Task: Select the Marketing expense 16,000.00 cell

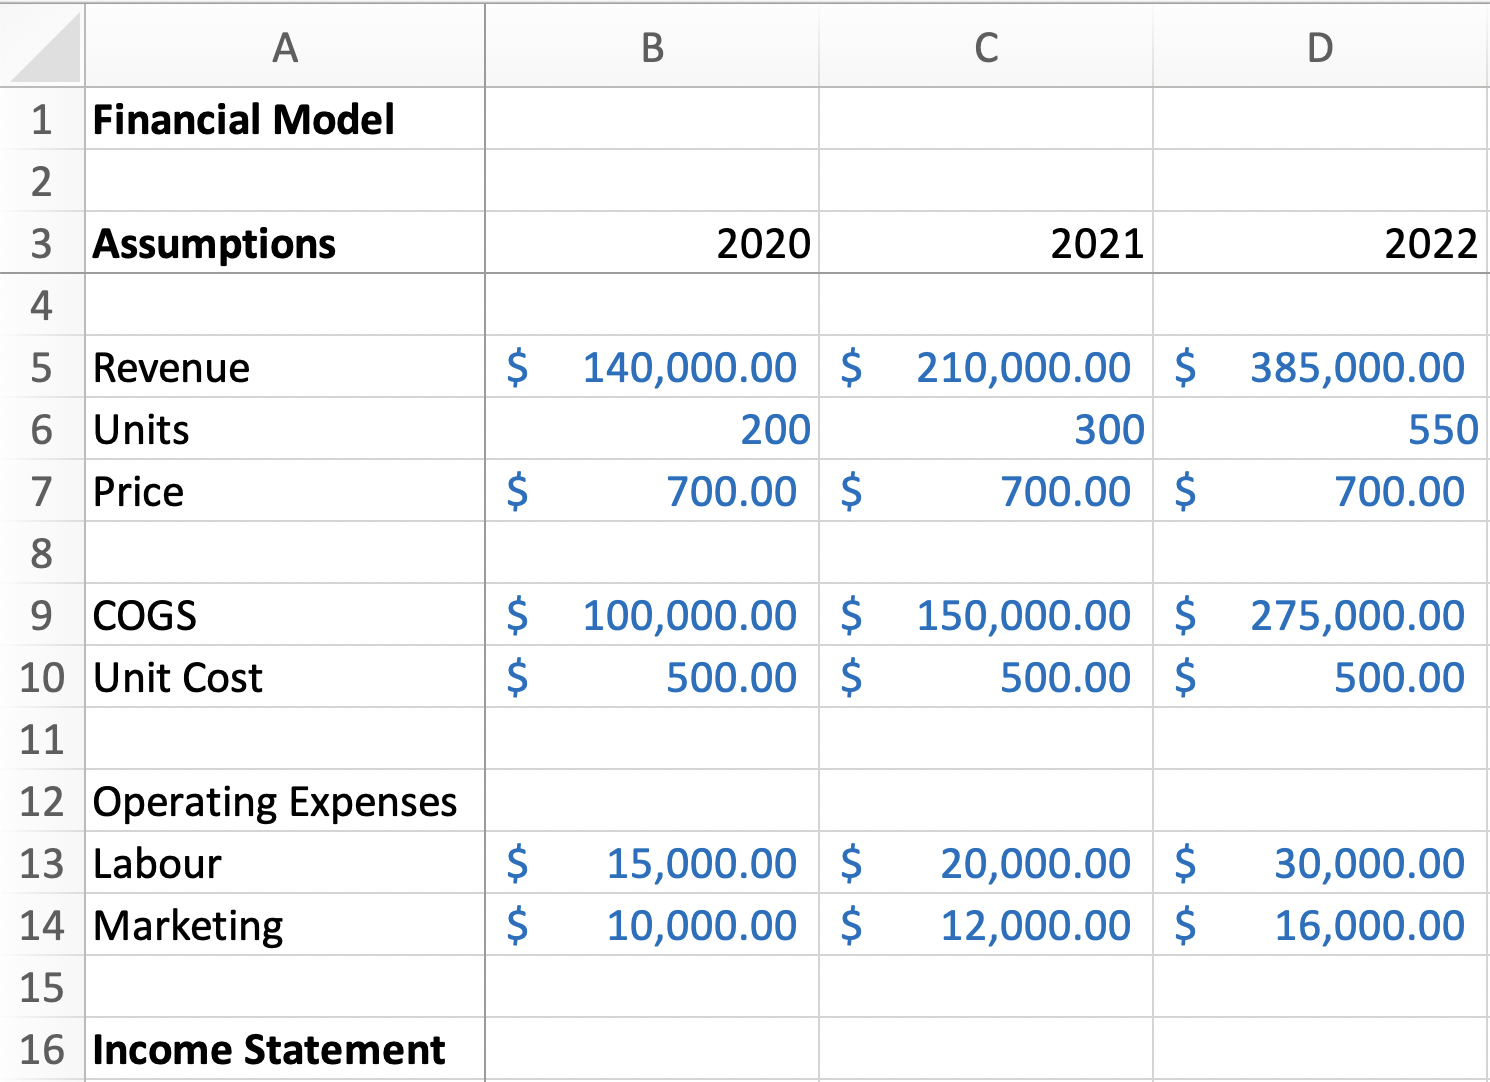Action: (1320, 925)
